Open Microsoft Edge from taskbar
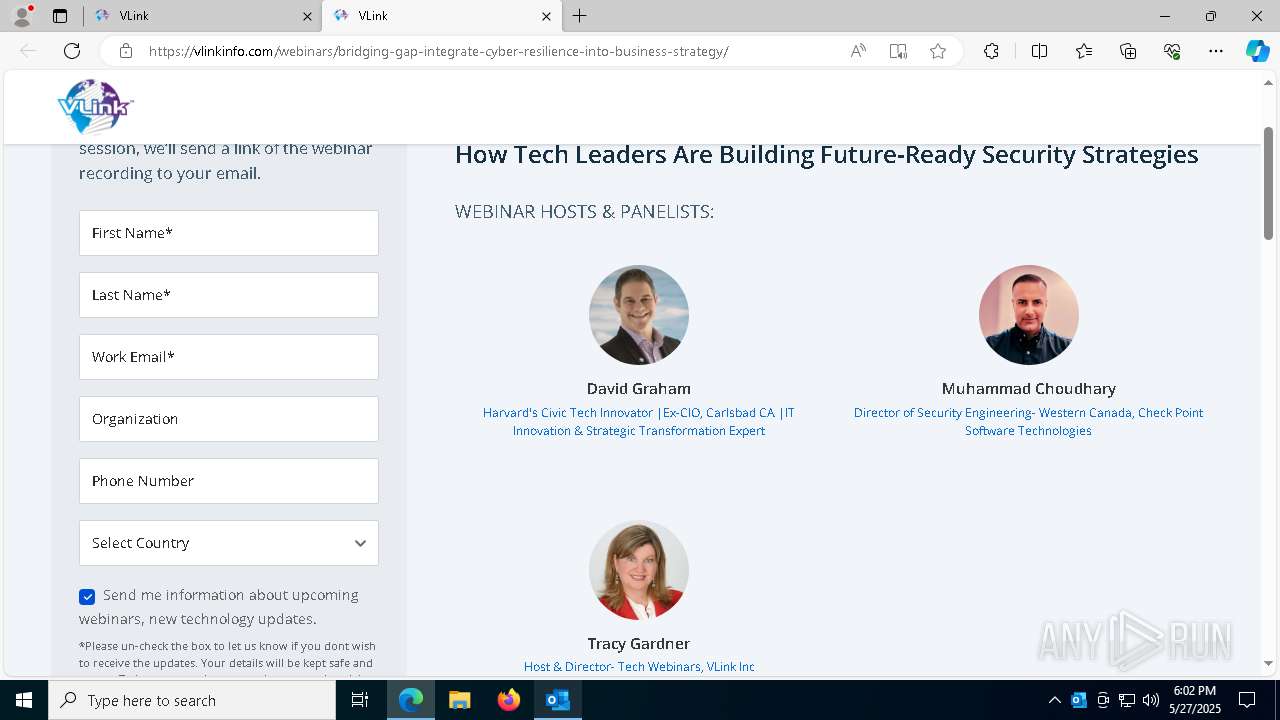 point(411,700)
